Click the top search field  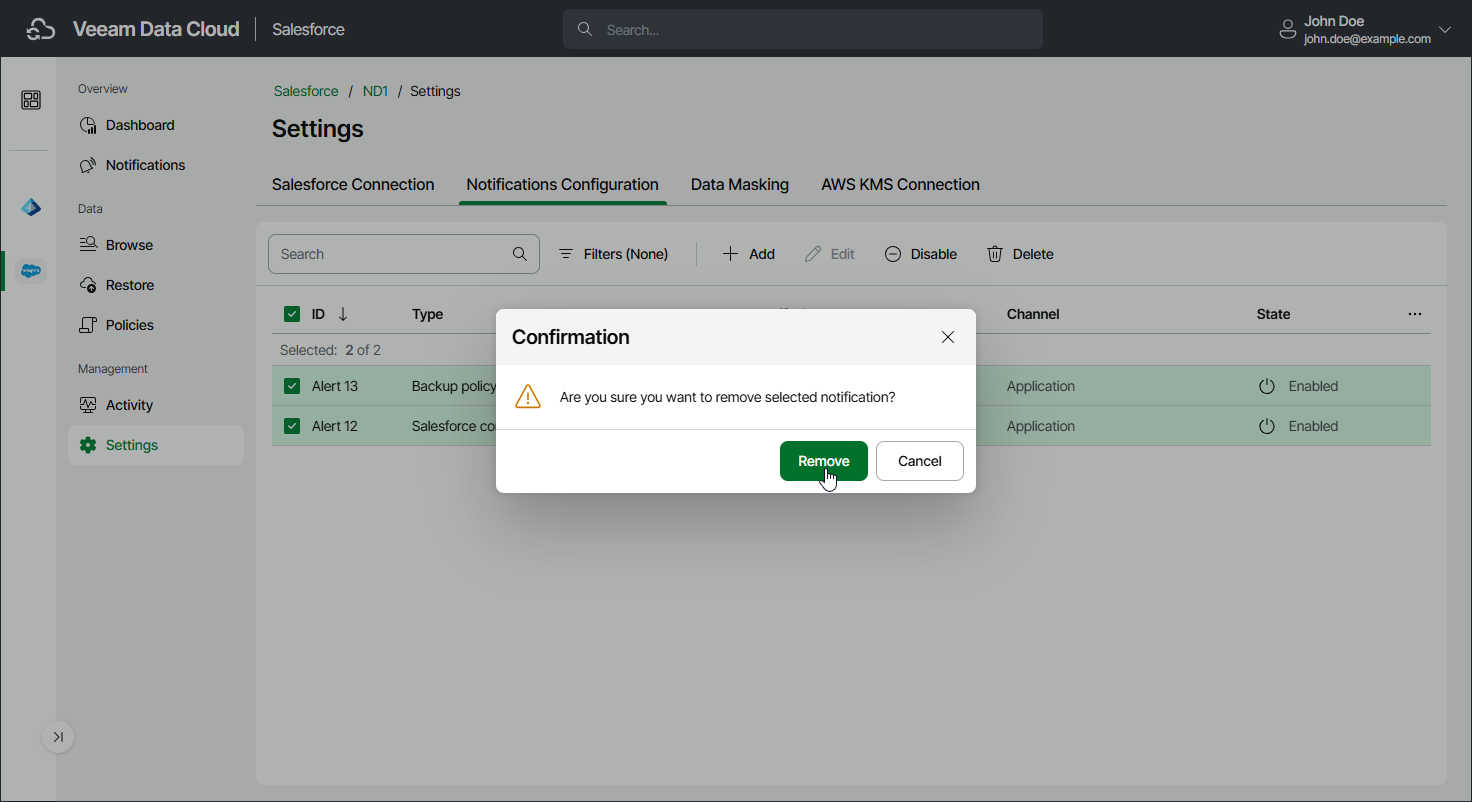click(803, 30)
